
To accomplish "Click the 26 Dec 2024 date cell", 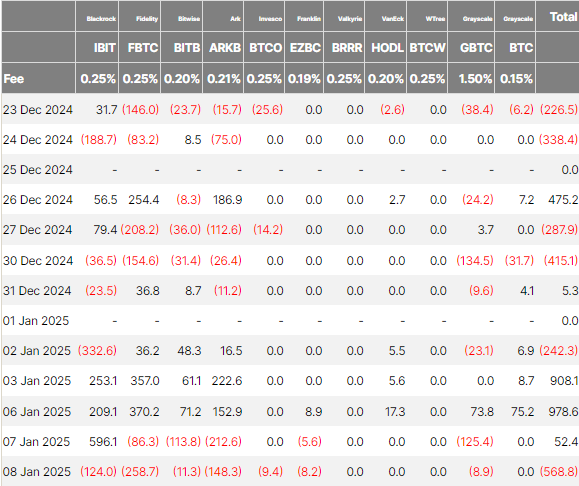I will (x=38, y=199).
